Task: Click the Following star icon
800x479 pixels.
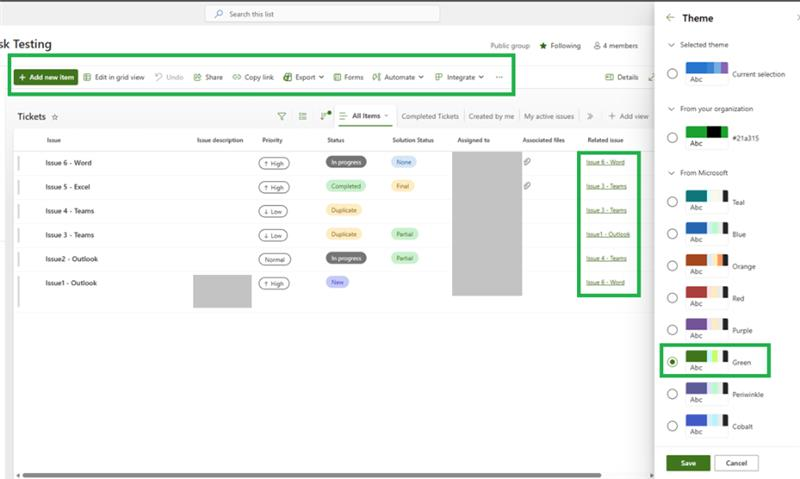Action: pos(543,45)
